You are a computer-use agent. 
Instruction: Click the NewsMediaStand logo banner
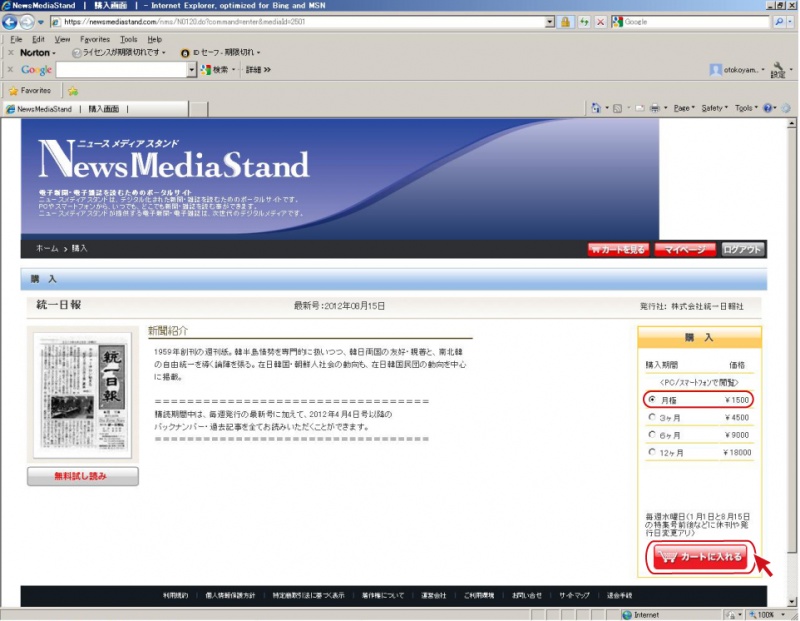[173, 160]
